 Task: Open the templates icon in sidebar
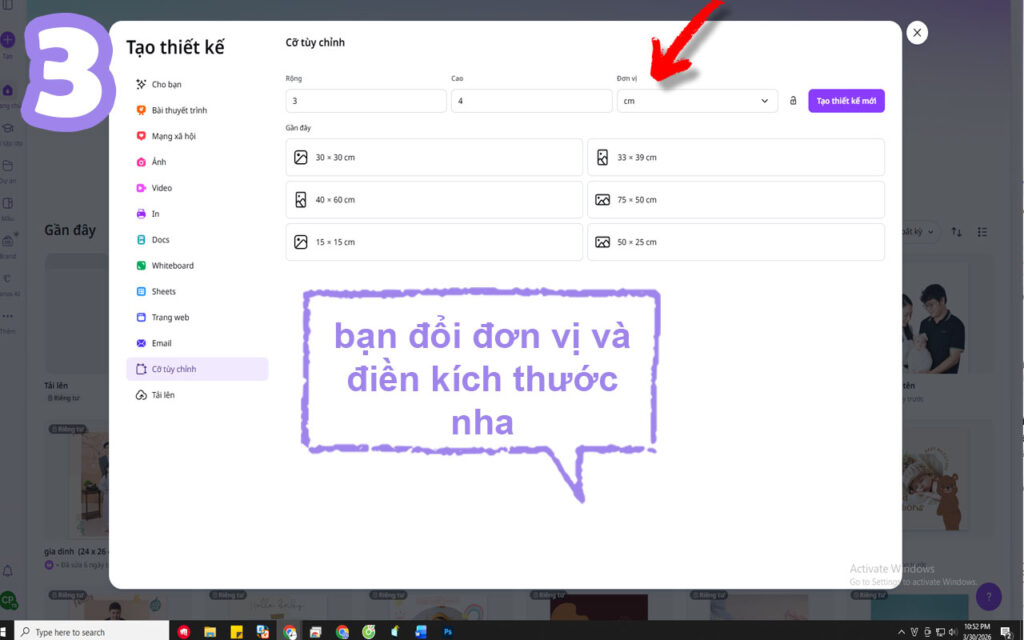8,204
